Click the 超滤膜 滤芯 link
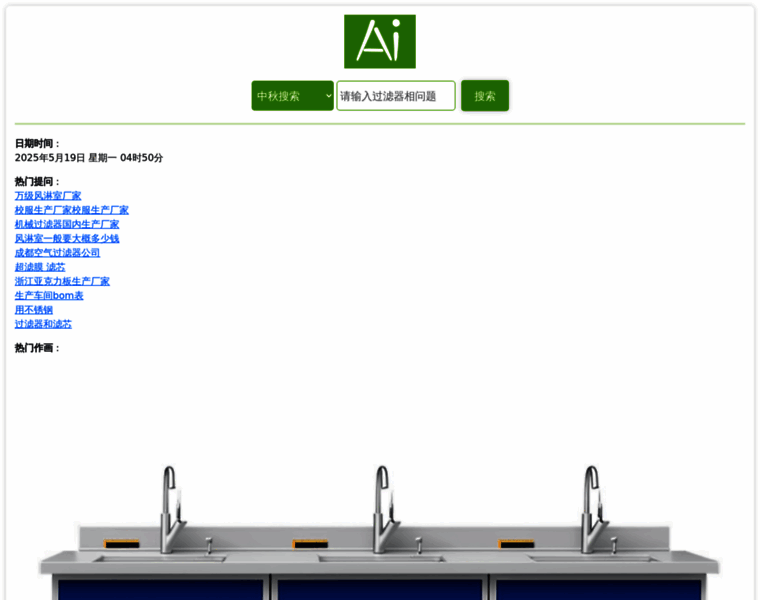This screenshot has height=600, width=760. pyautogui.click(x=40, y=267)
